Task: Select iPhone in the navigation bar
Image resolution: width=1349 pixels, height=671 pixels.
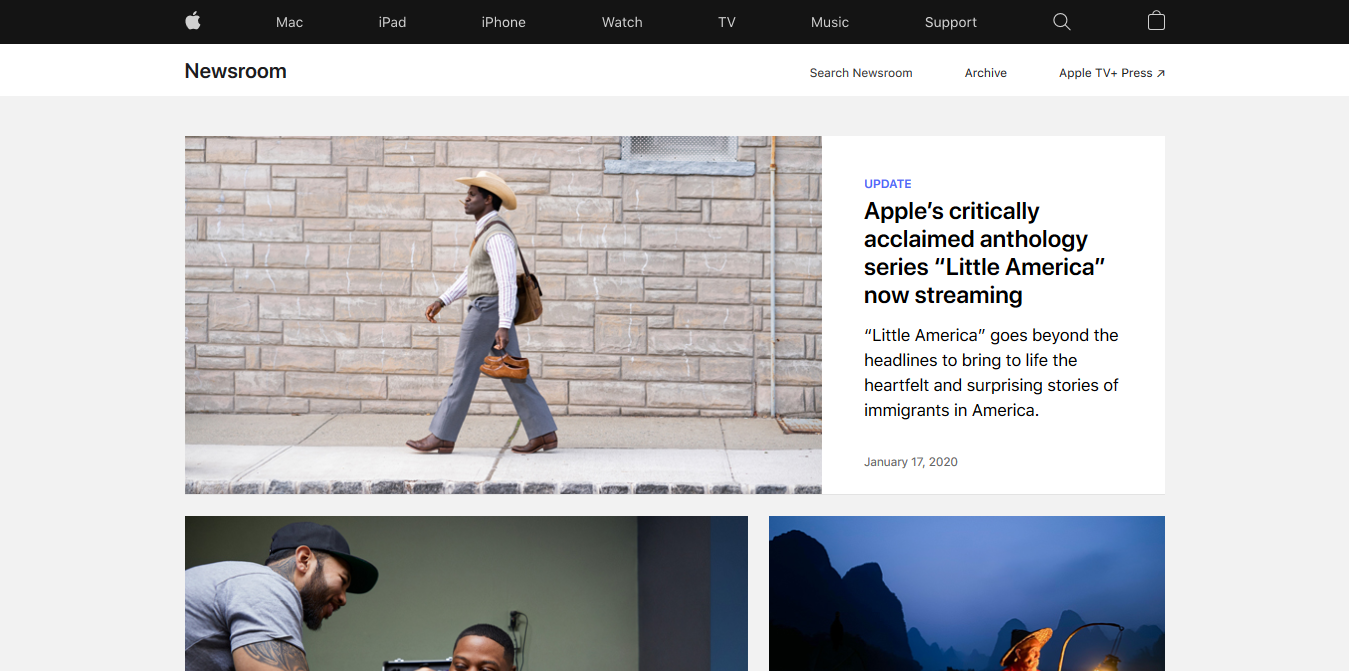Action: coord(503,22)
